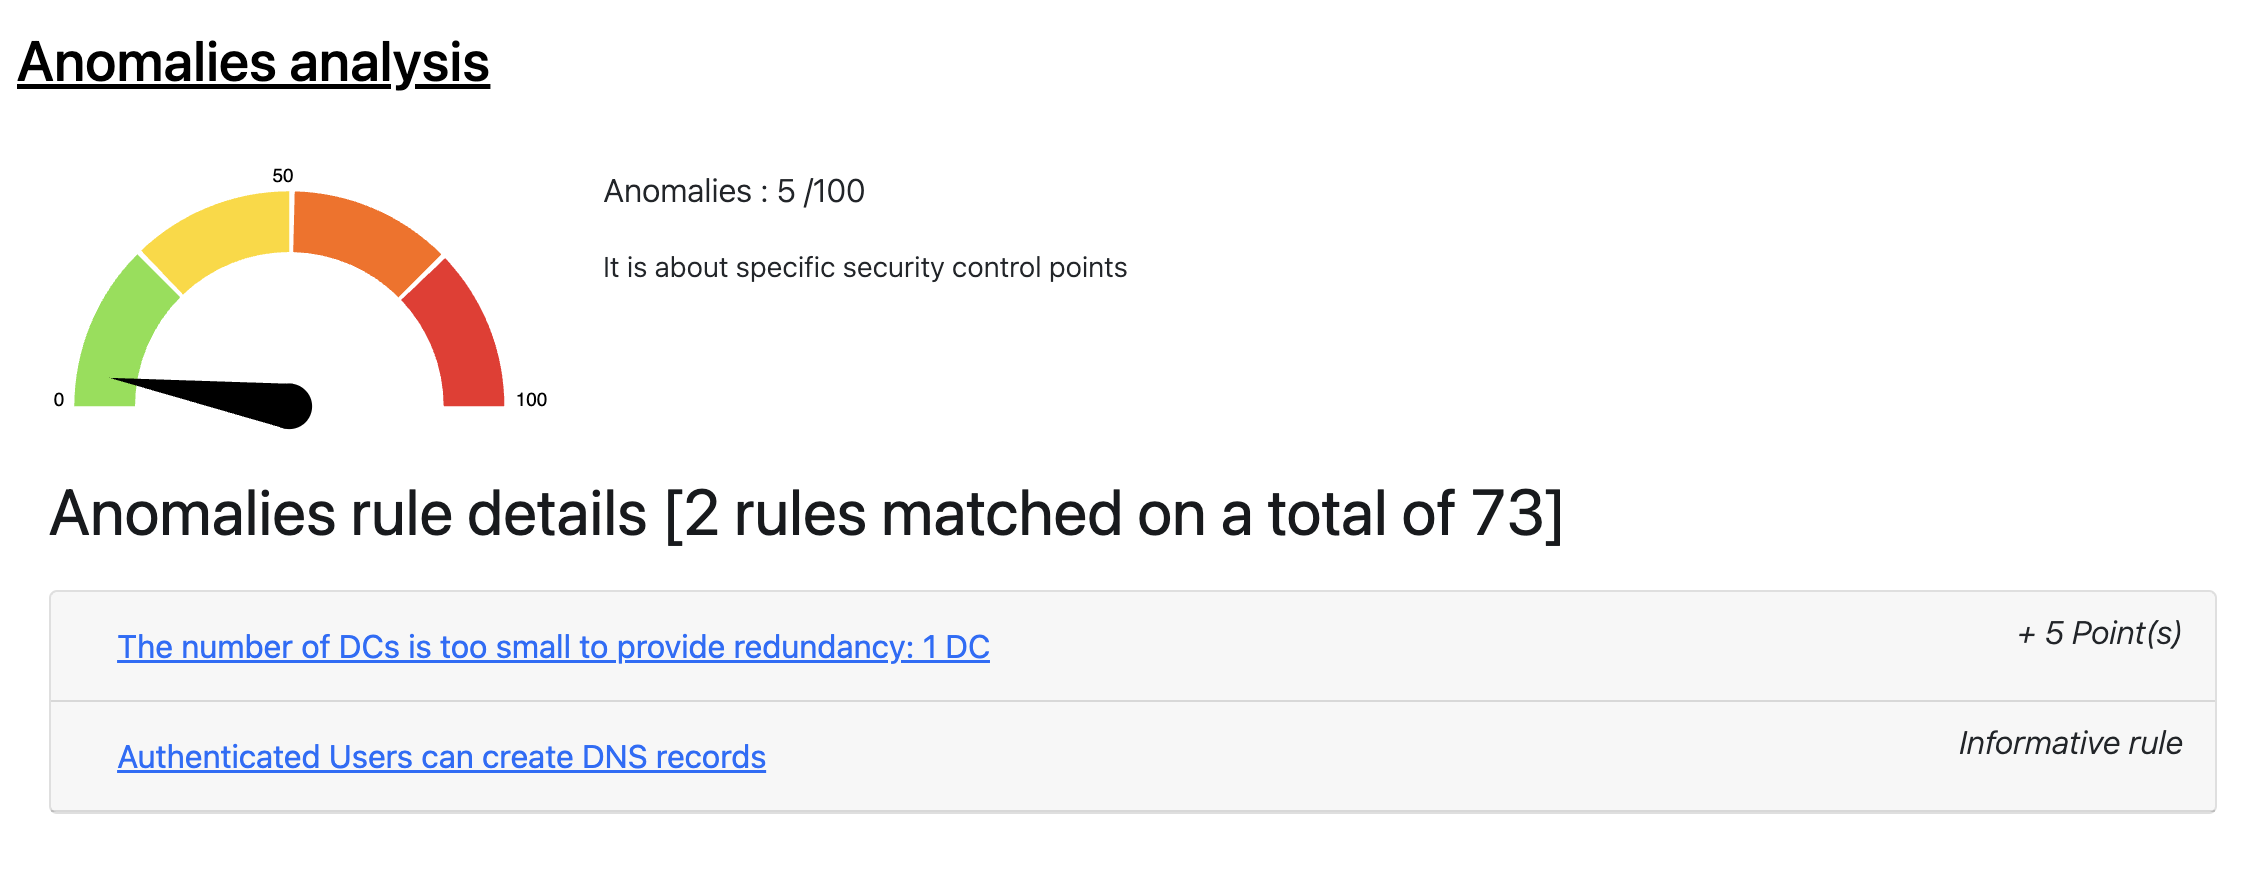
Task: Click the gauge label "100"
Action: [531, 400]
